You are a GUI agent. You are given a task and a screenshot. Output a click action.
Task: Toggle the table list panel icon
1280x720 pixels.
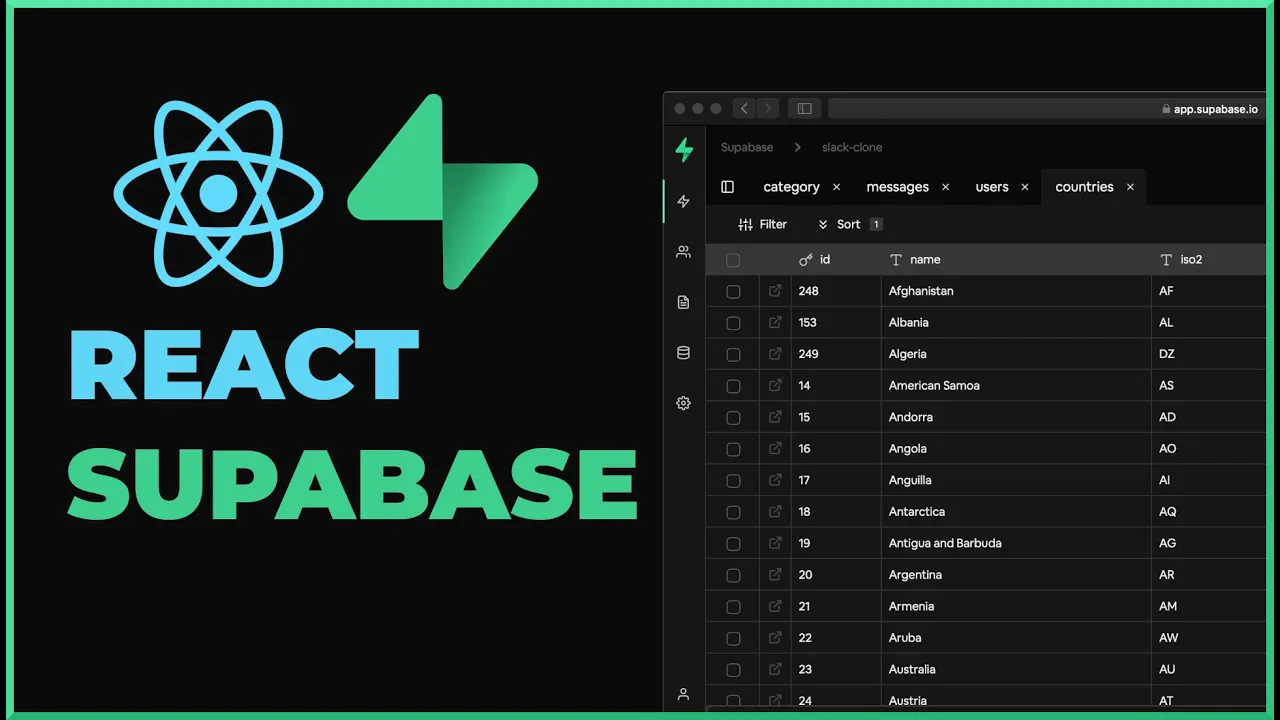point(727,187)
